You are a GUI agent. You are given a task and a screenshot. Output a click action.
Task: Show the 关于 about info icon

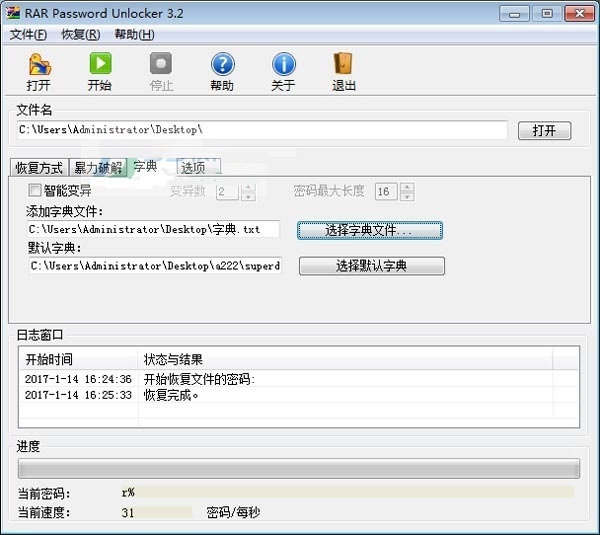coord(284,64)
